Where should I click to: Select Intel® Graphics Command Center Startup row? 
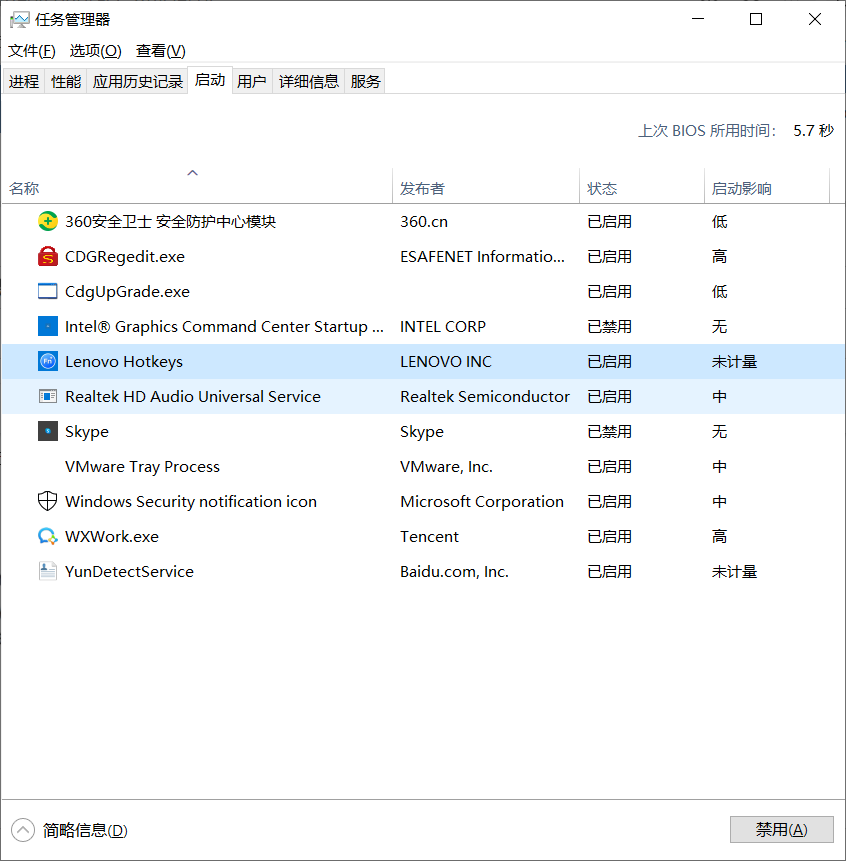[x=423, y=326]
